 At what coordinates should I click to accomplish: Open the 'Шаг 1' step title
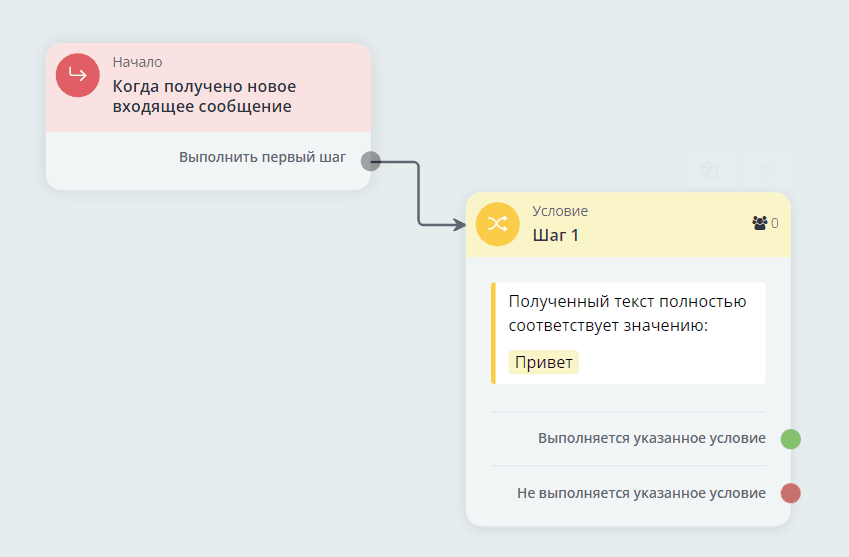pyautogui.click(x=555, y=236)
